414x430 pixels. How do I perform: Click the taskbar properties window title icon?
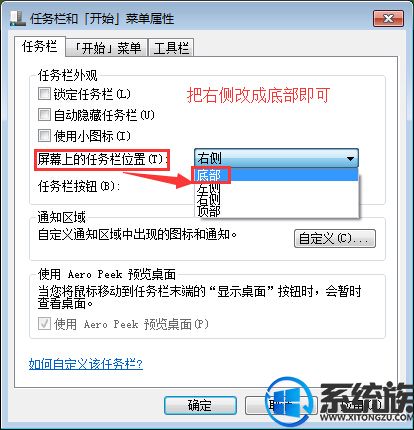pyautogui.click(x=18, y=18)
